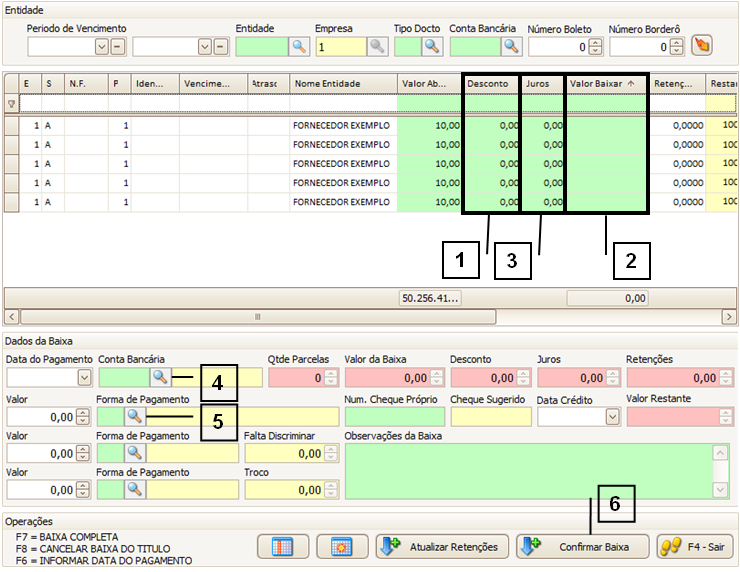
Task: Expand the Data Crédito dropdown
Action: 611,417
